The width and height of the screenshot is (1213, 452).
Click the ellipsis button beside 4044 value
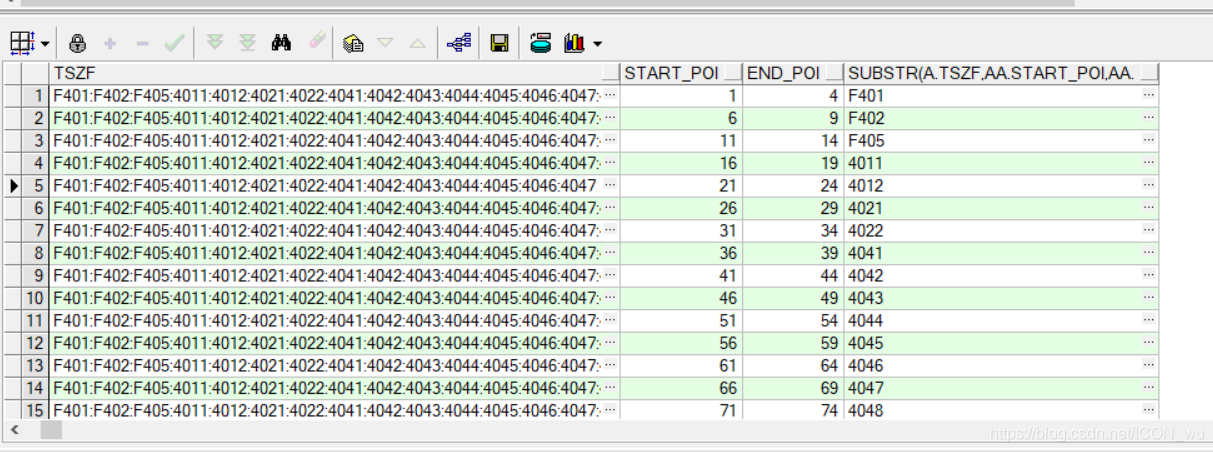1149,320
